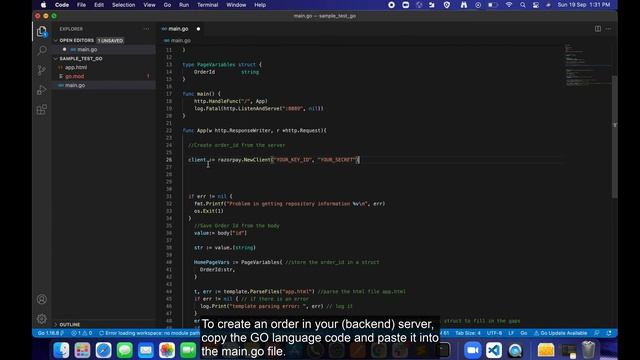Click Go Update Available notice

click(x=560, y=333)
